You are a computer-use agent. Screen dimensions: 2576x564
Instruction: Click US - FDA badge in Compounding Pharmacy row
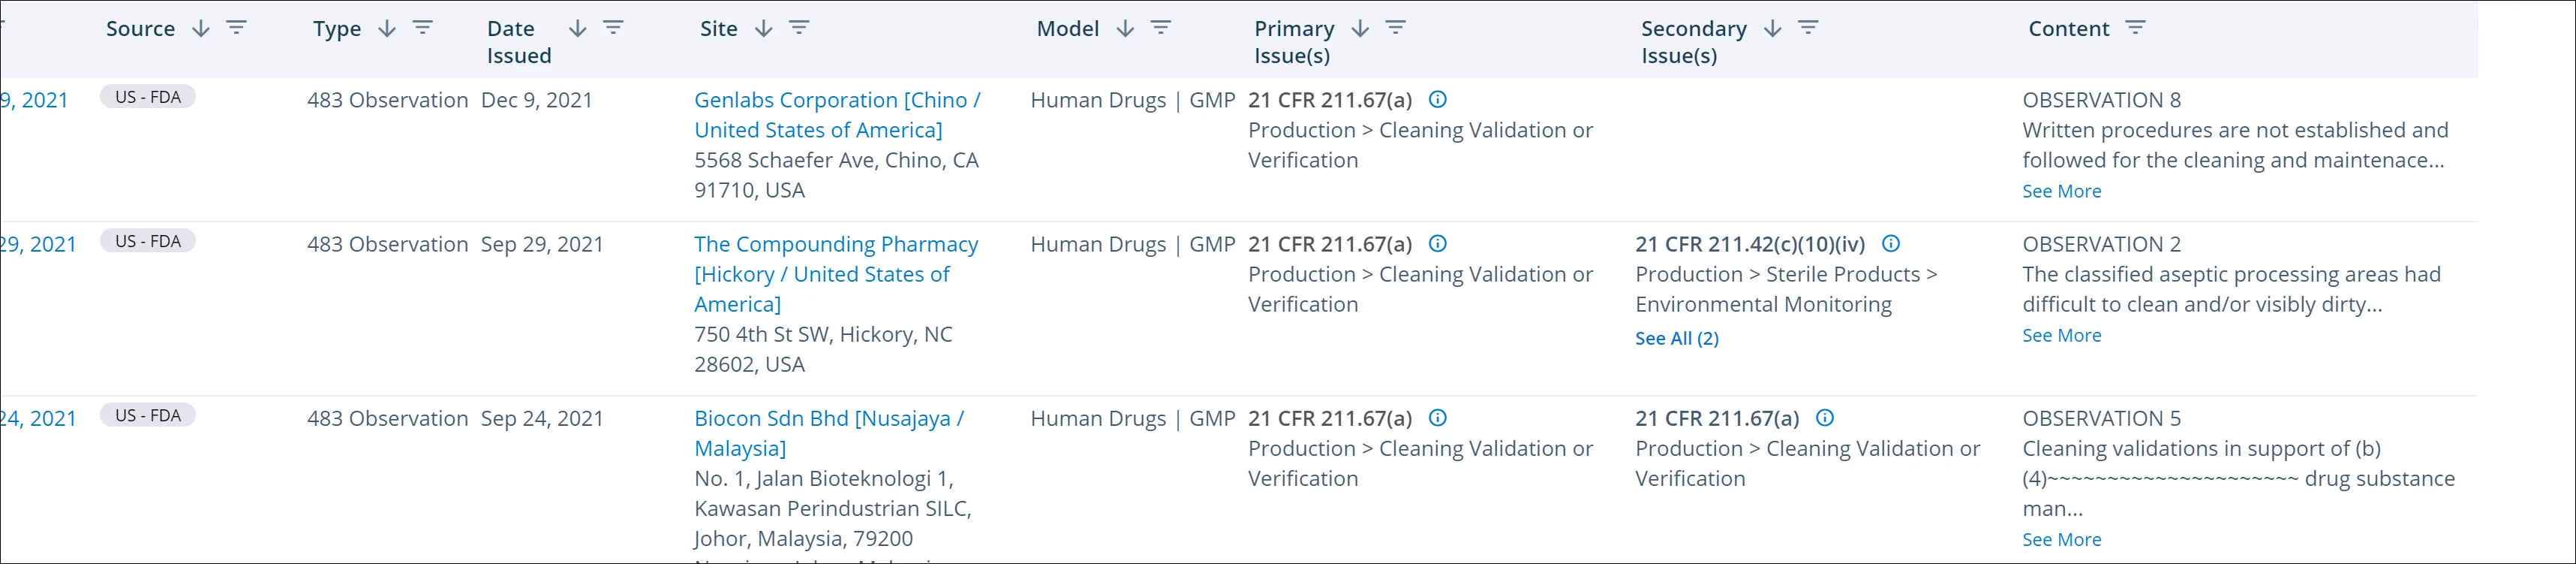tap(148, 241)
